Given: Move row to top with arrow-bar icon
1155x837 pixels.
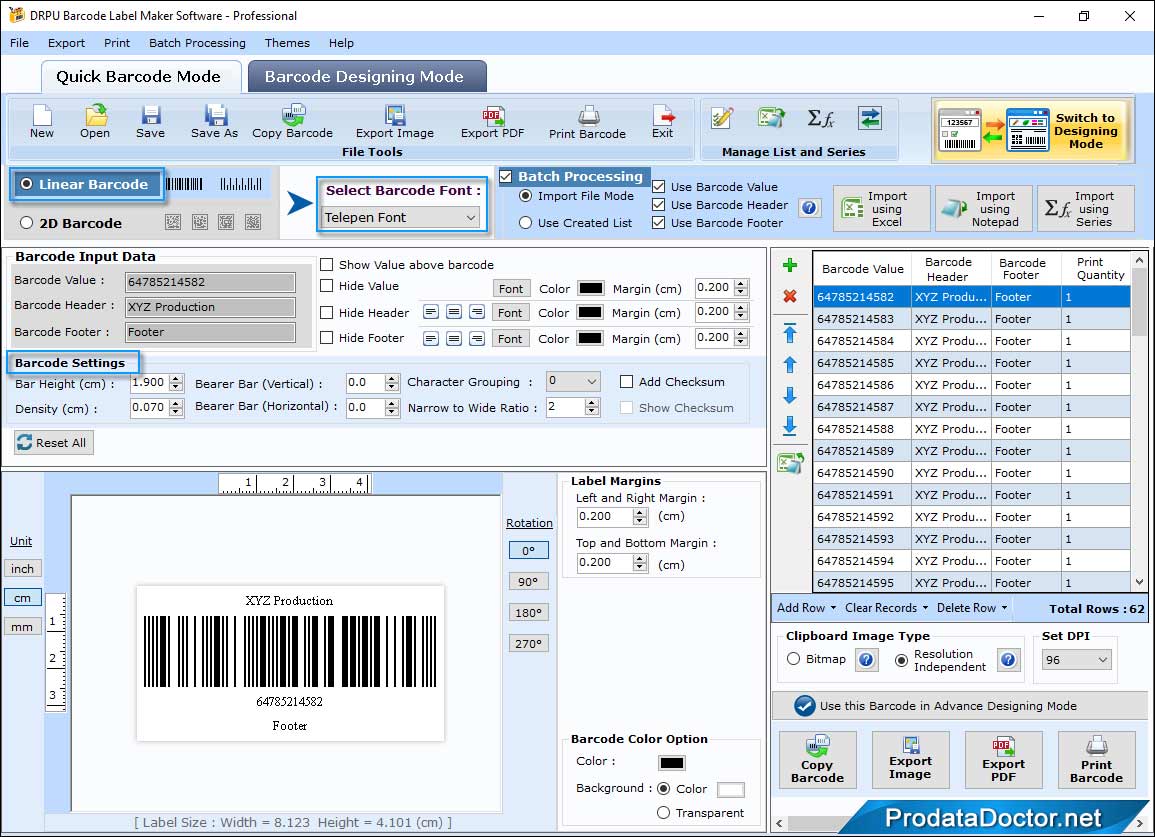Looking at the screenshot, I should pos(790,333).
